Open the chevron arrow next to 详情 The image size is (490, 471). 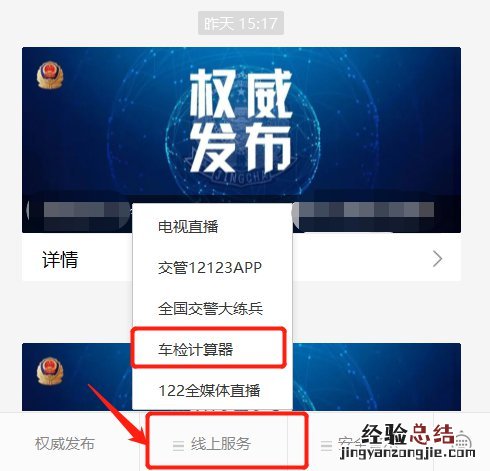coord(437,259)
